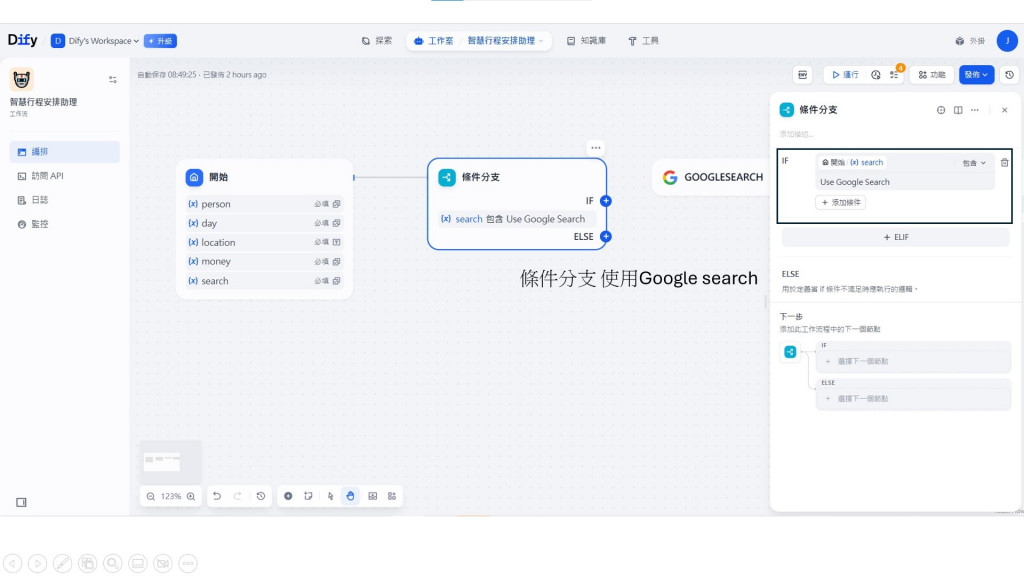Screen dimensions: 1024x576
Task: Open 外掛 plugins in the top bar
Action: (x=970, y=40)
